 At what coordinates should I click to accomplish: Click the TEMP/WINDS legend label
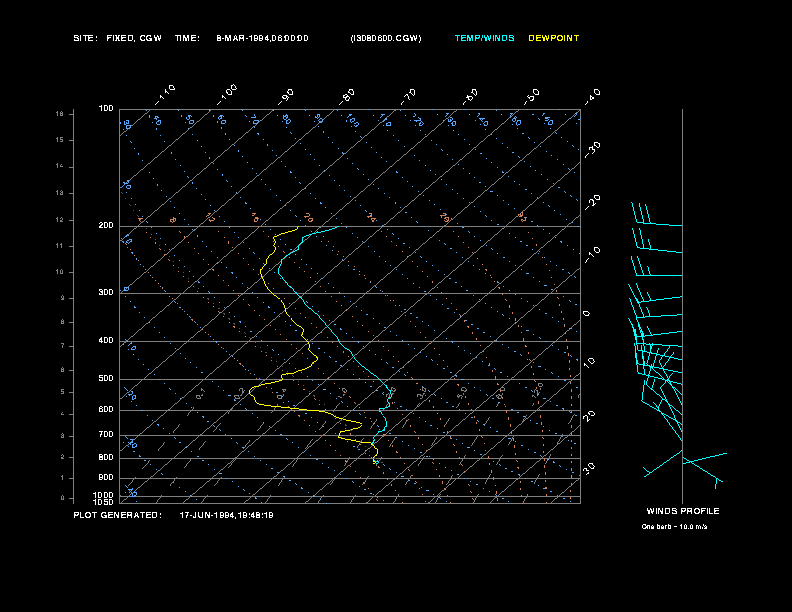click(484, 38)
